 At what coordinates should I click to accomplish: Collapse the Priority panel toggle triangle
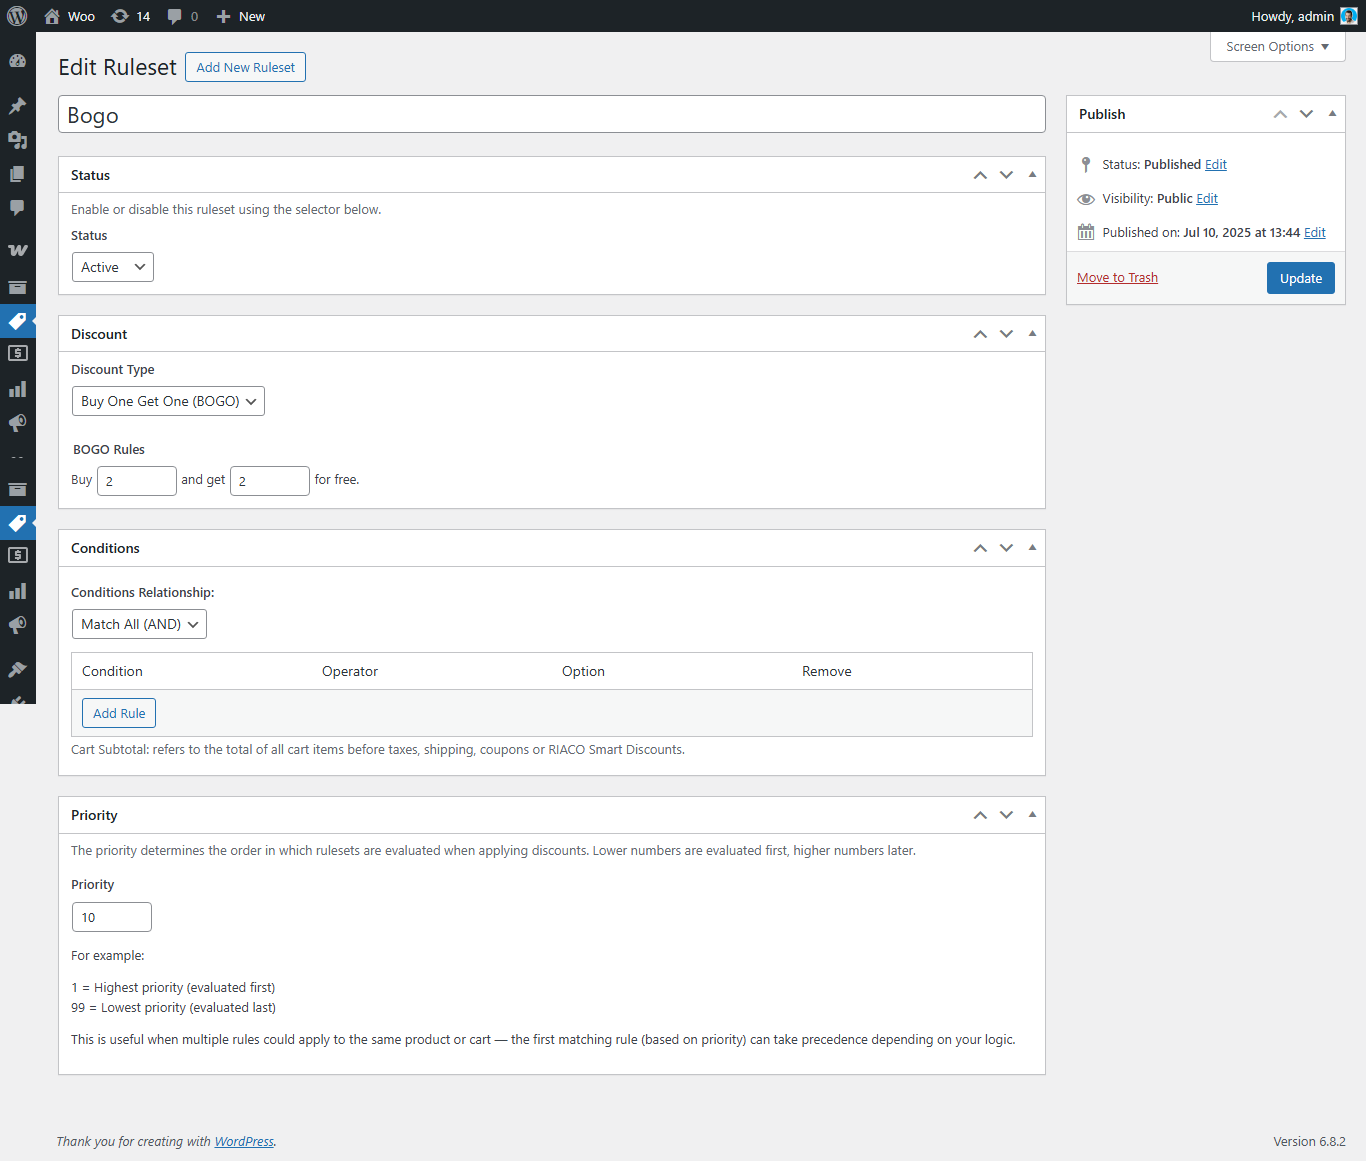point(1032,815)
